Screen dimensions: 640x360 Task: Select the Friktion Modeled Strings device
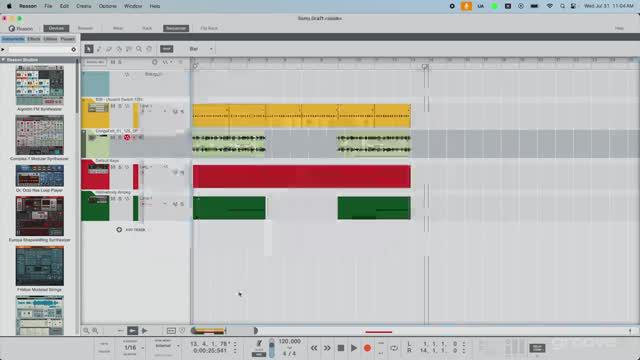pyautogui.click(x=40, y=269)
